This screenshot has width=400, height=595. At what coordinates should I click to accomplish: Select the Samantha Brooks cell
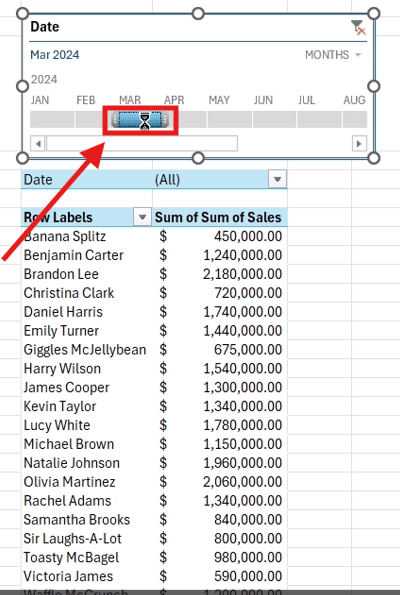click(87, 519)
